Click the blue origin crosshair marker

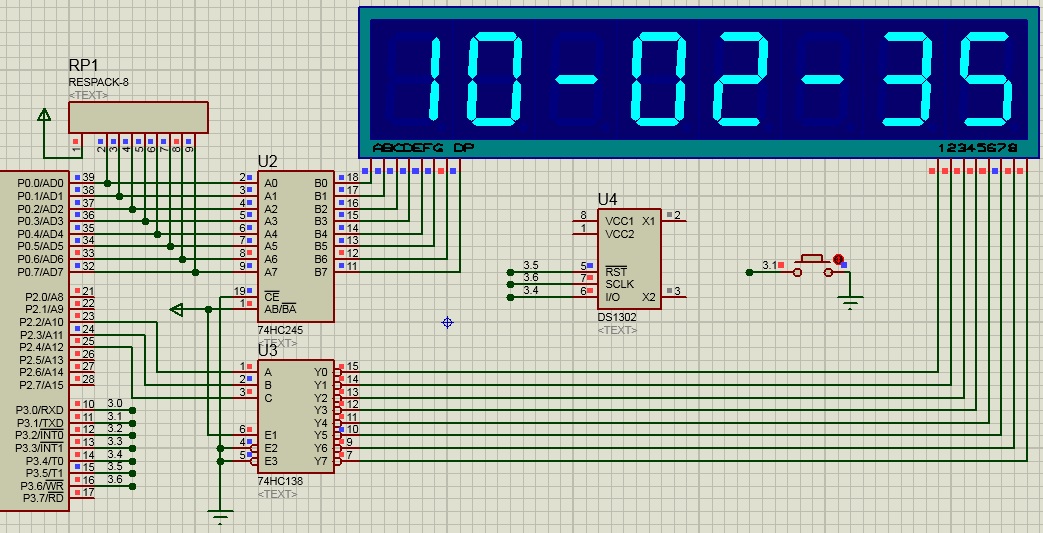point(447,323)
